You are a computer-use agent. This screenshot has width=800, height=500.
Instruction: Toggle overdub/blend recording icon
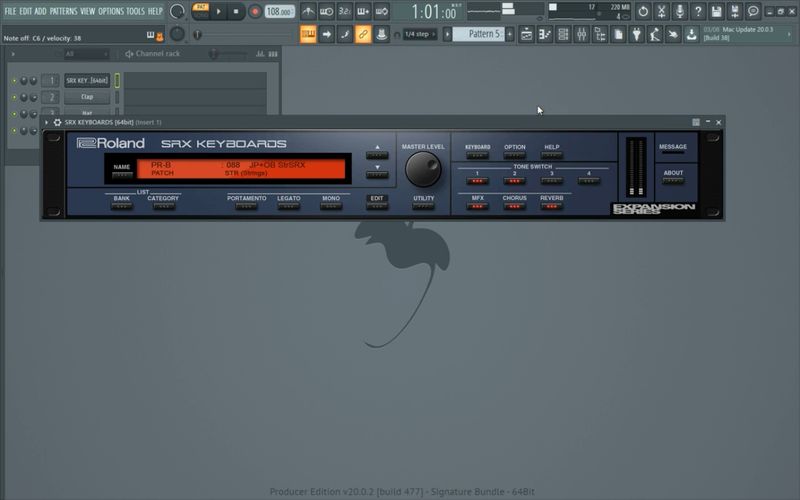coord(363,11)
